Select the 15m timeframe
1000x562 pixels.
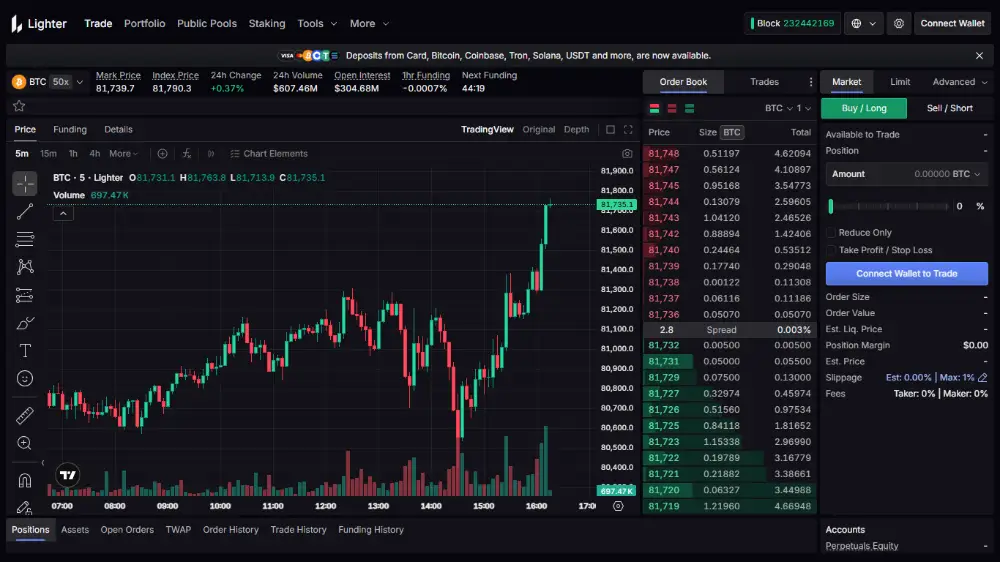48,154
